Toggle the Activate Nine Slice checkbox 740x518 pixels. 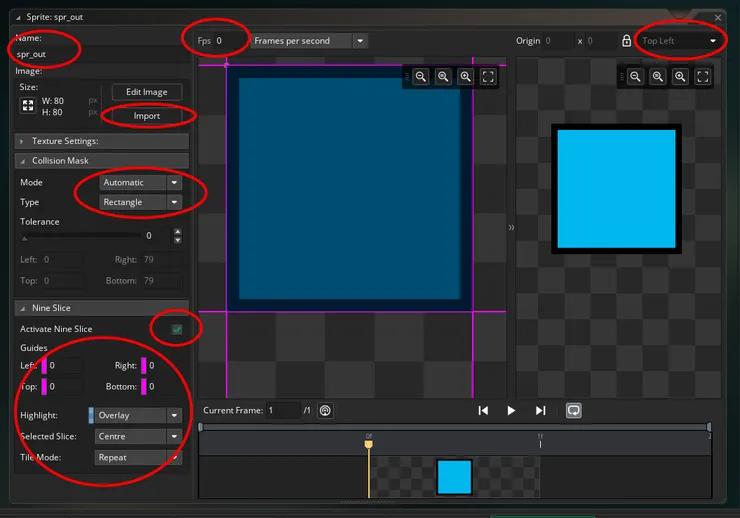click(177, 329)
